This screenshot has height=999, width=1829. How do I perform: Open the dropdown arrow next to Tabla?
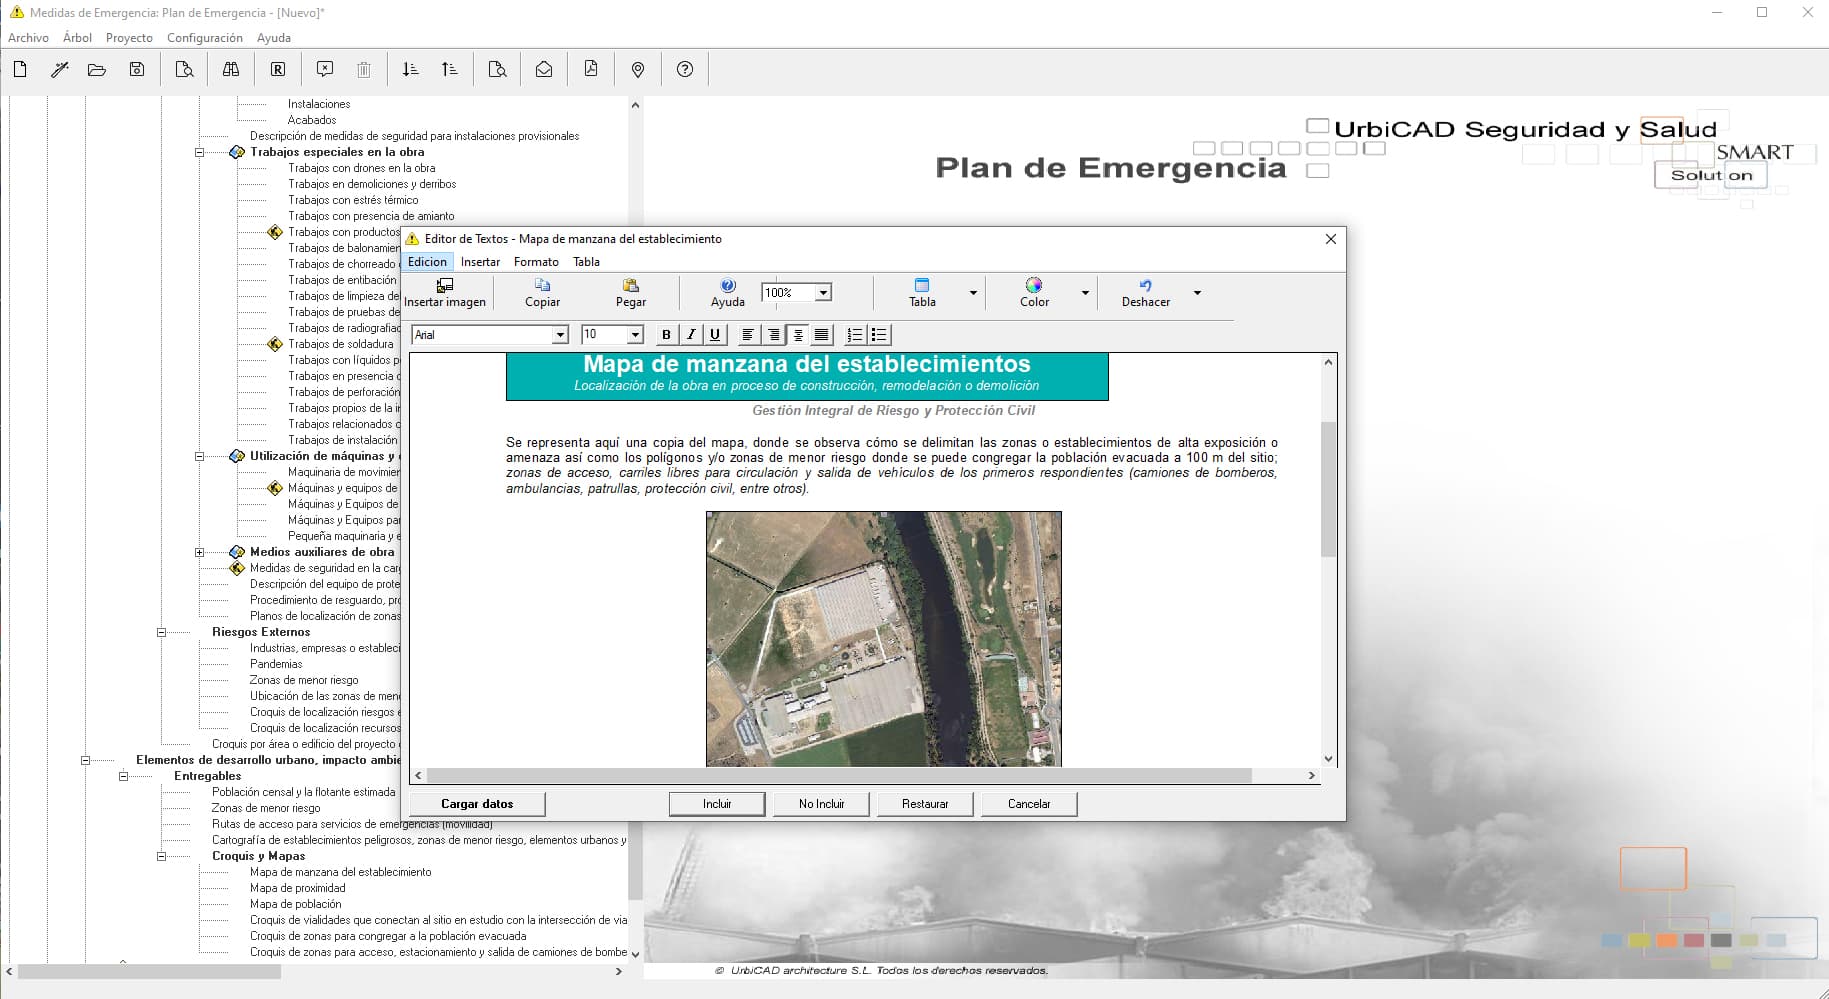(x=973, y=293)
